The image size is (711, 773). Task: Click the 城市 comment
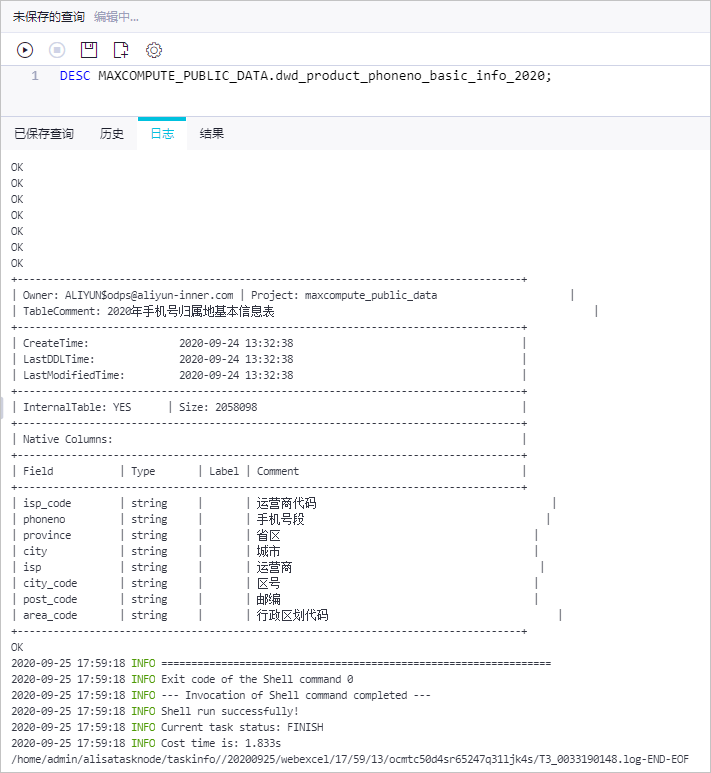[x=269, y=551]
